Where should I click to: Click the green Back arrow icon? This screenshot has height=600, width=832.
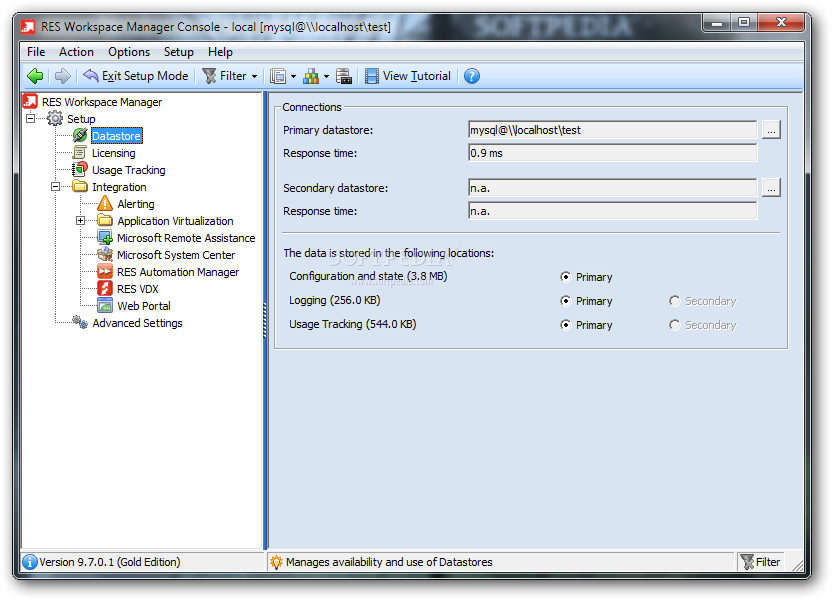pyautogui.click(x=35, y=76)
